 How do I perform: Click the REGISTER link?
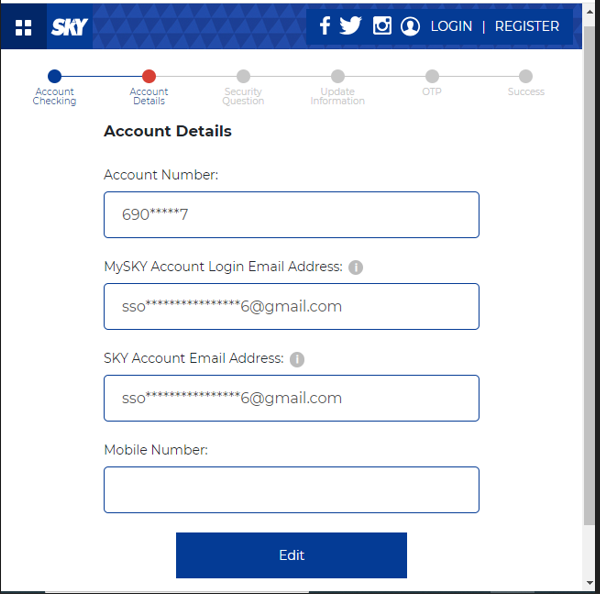click(526, 27)
